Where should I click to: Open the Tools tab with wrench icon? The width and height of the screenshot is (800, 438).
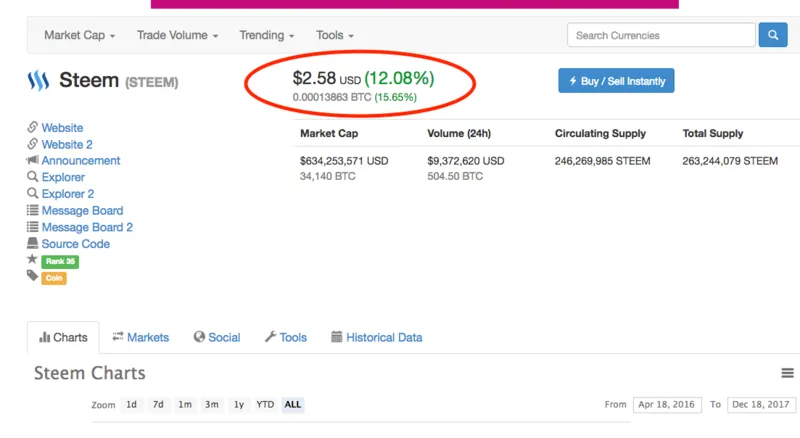pos(286,337)
